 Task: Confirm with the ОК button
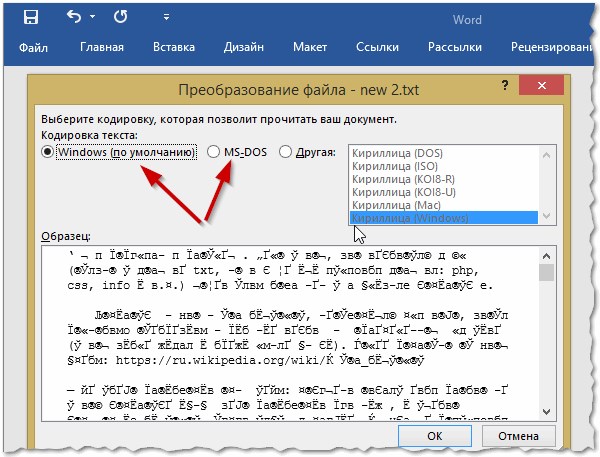(x=435, y=436)
